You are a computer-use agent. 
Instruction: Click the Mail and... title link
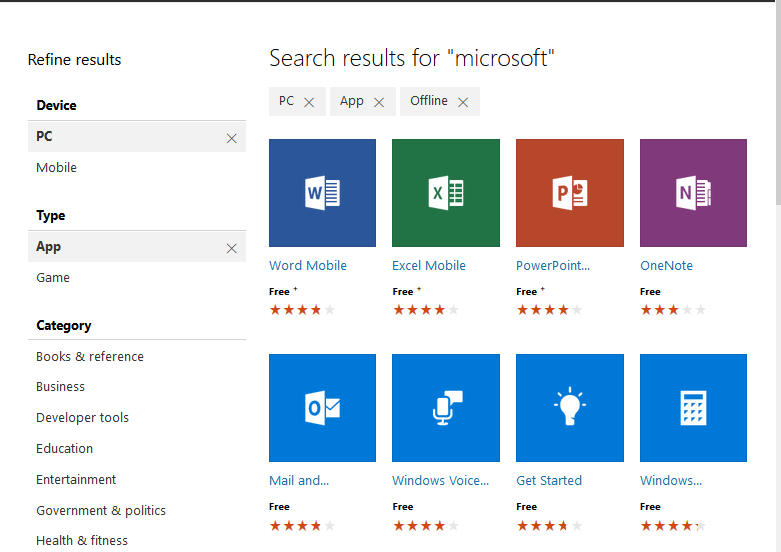click(x=299, y=481)
